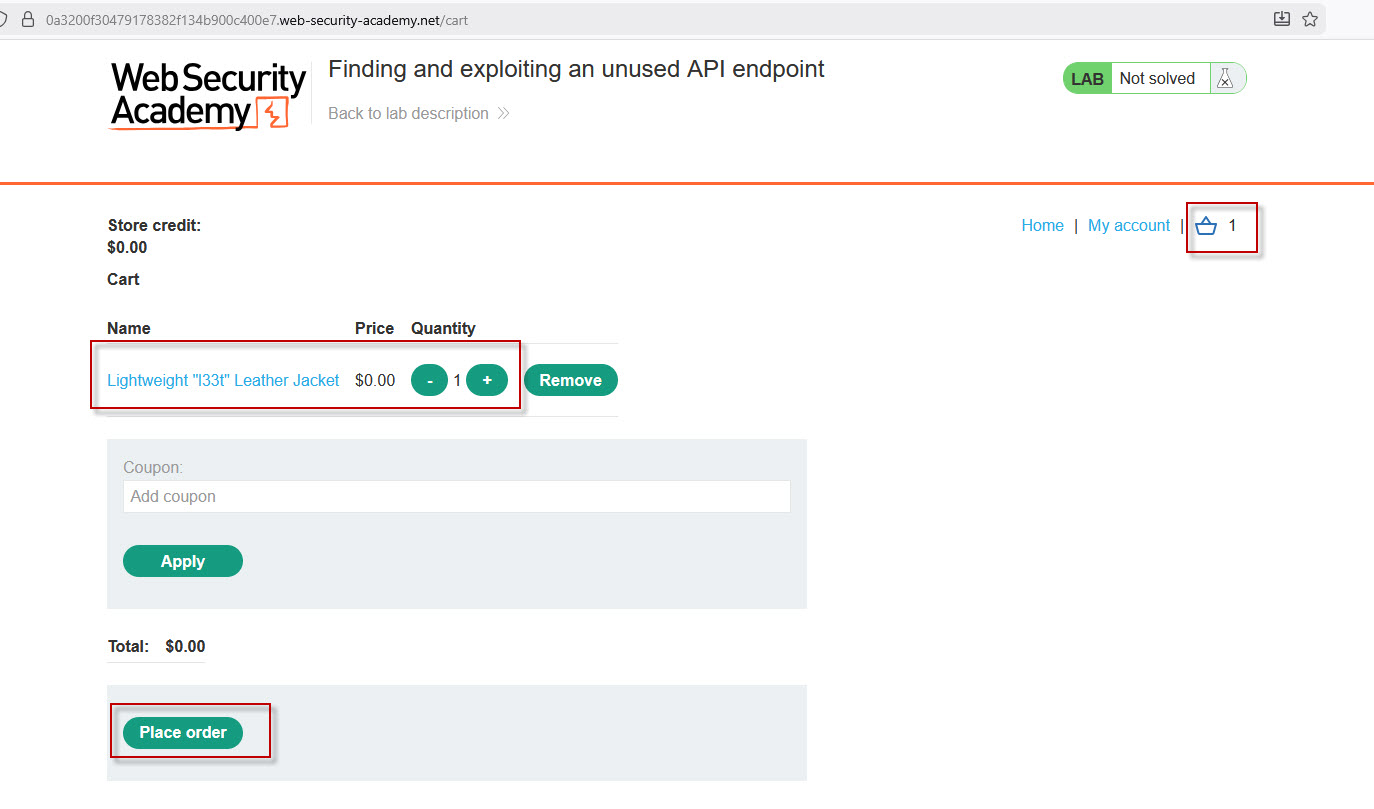
Task: Click the bookmark star in the address bar
Action: click(1310, 19)
